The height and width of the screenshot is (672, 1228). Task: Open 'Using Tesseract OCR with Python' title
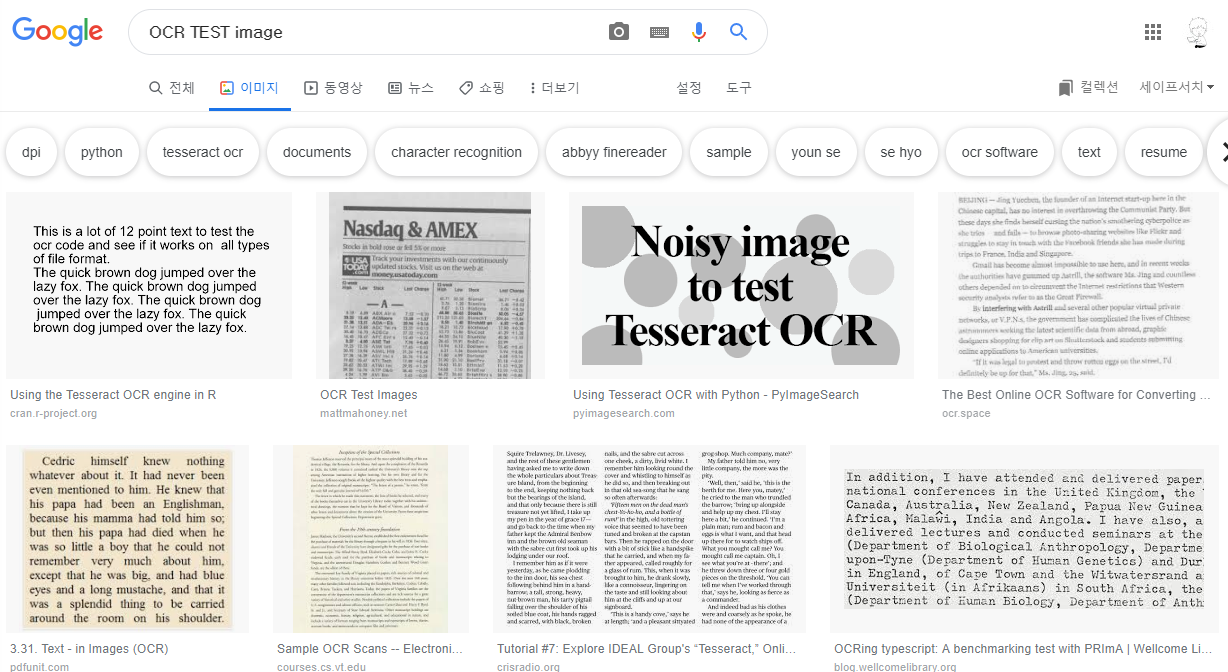[716, 395]
